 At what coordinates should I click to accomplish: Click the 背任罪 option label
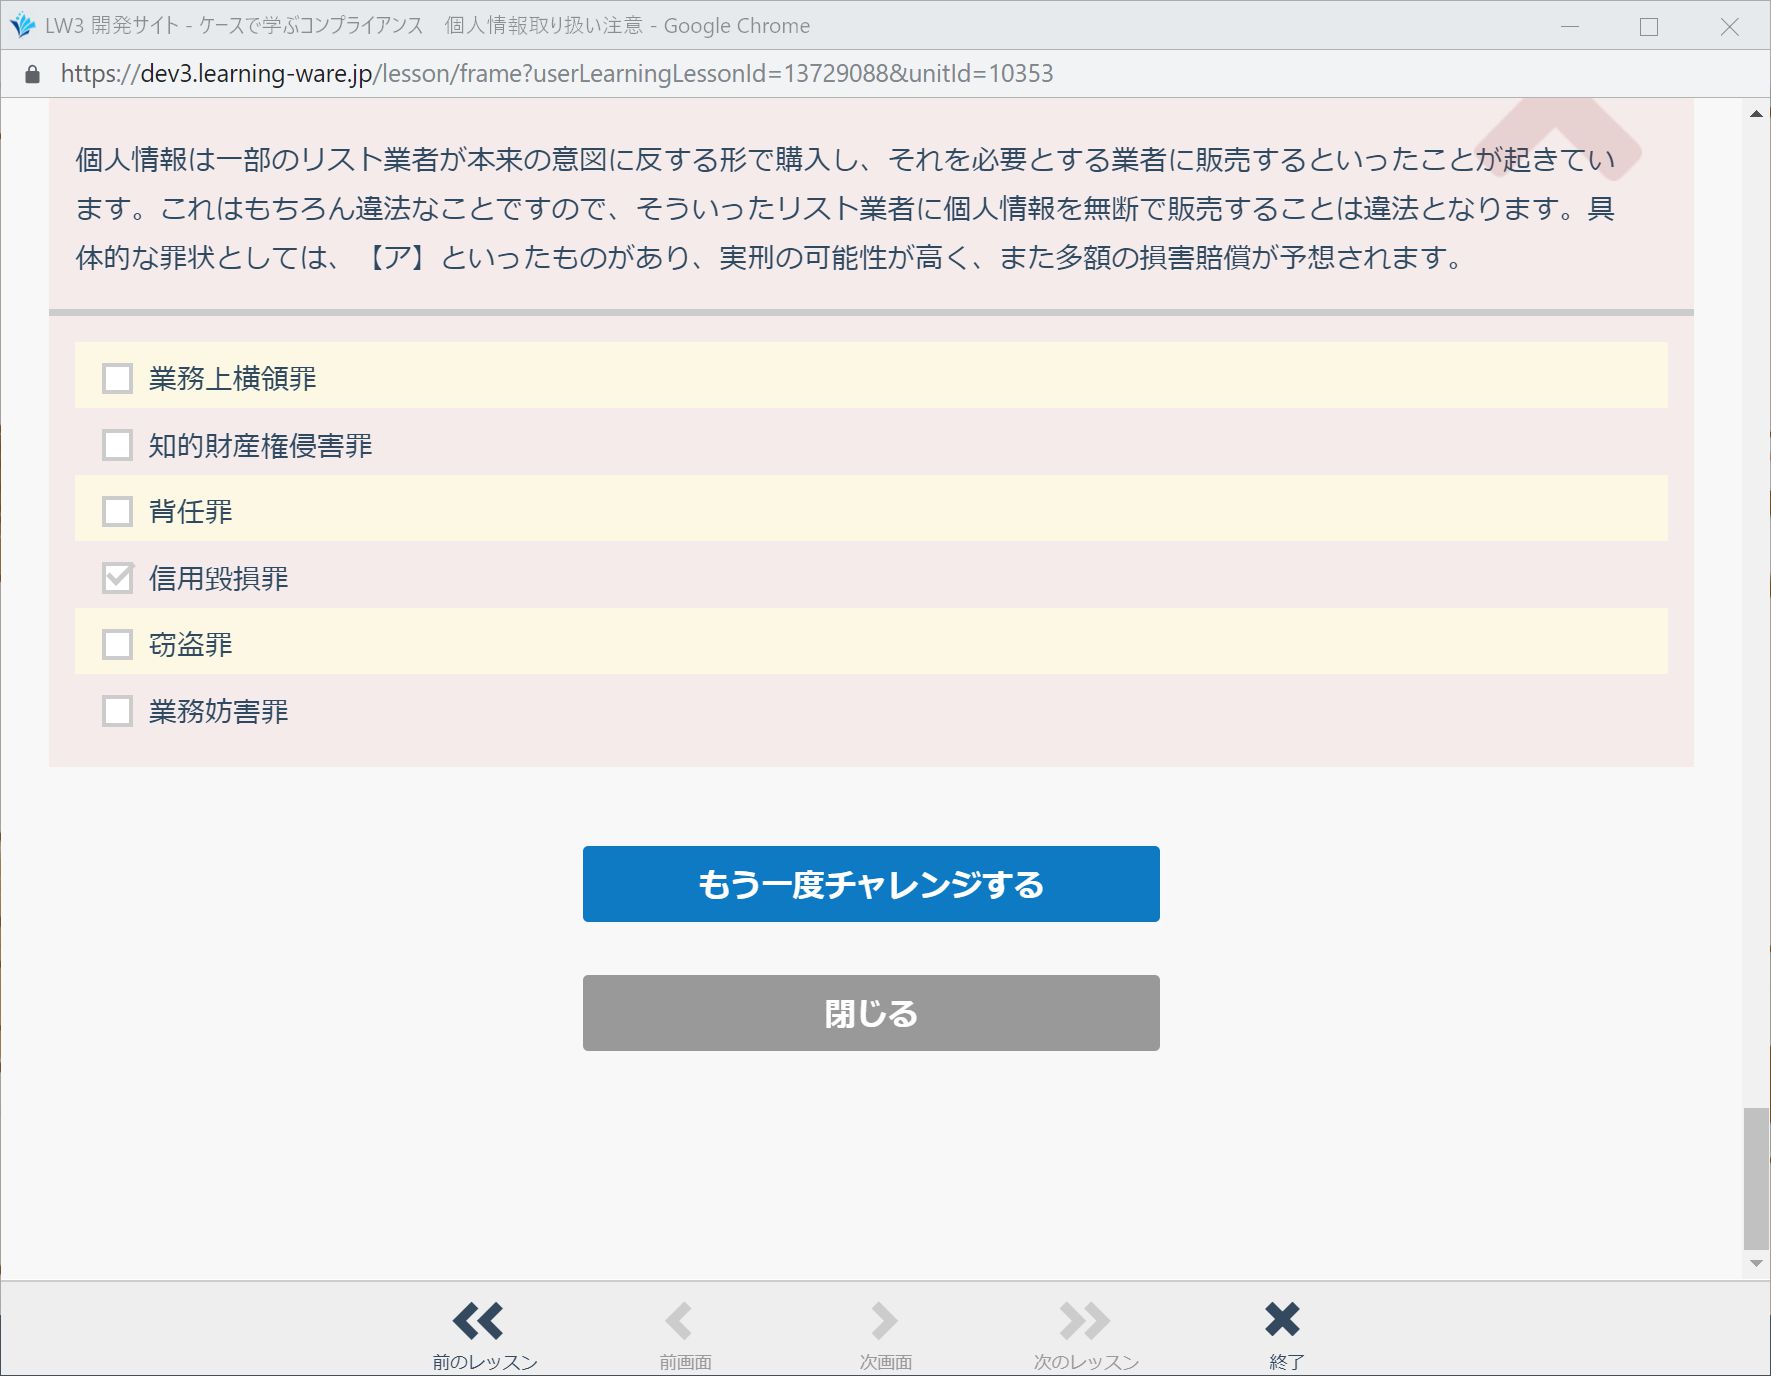coord(191,511)
